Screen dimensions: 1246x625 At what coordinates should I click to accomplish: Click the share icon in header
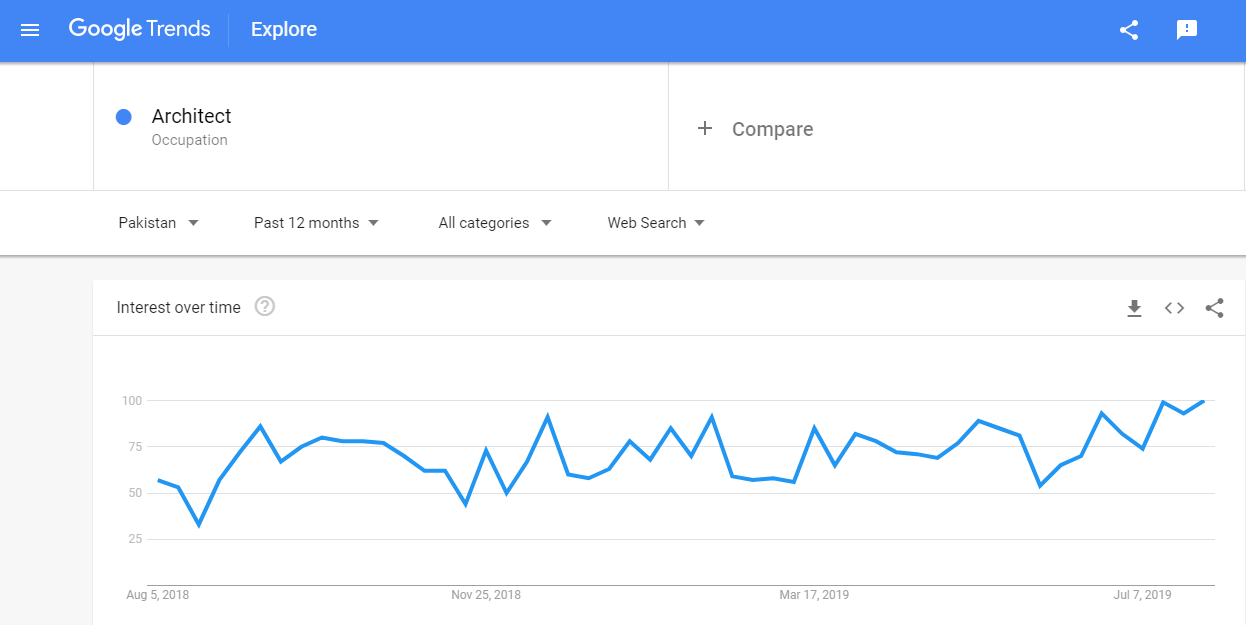[1129, 30]
